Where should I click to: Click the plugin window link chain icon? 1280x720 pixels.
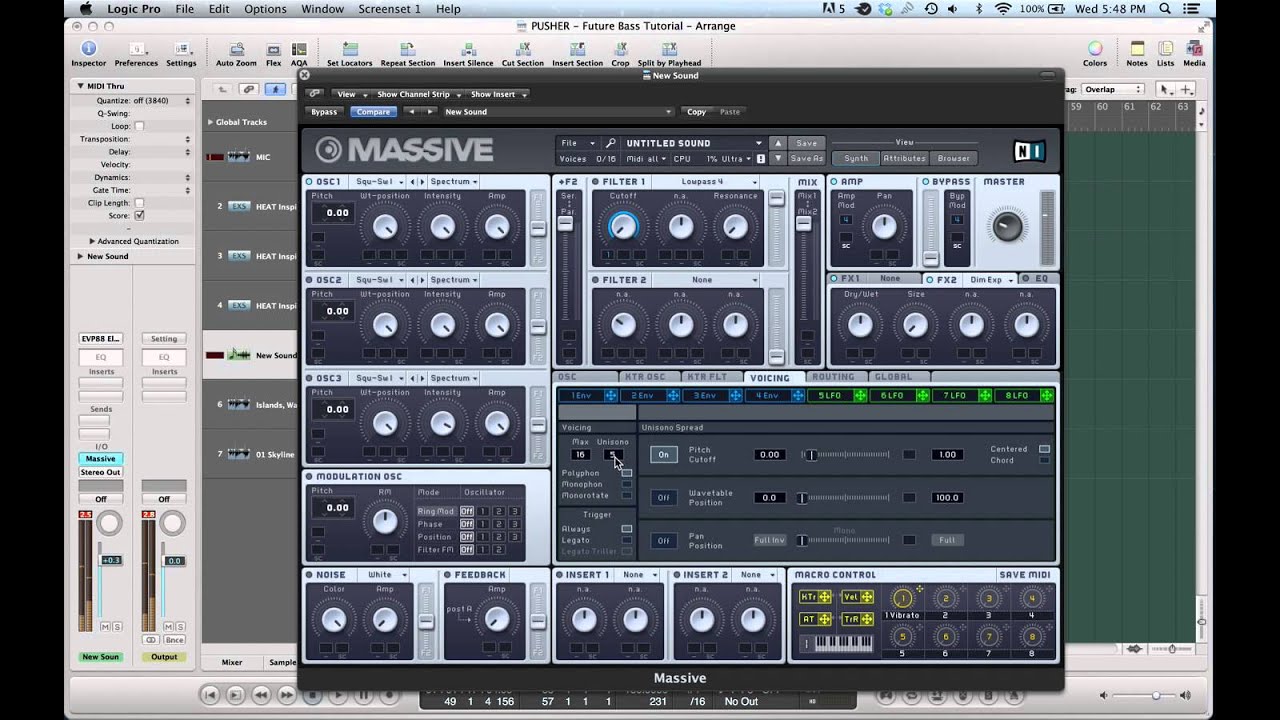coord(315,94)
